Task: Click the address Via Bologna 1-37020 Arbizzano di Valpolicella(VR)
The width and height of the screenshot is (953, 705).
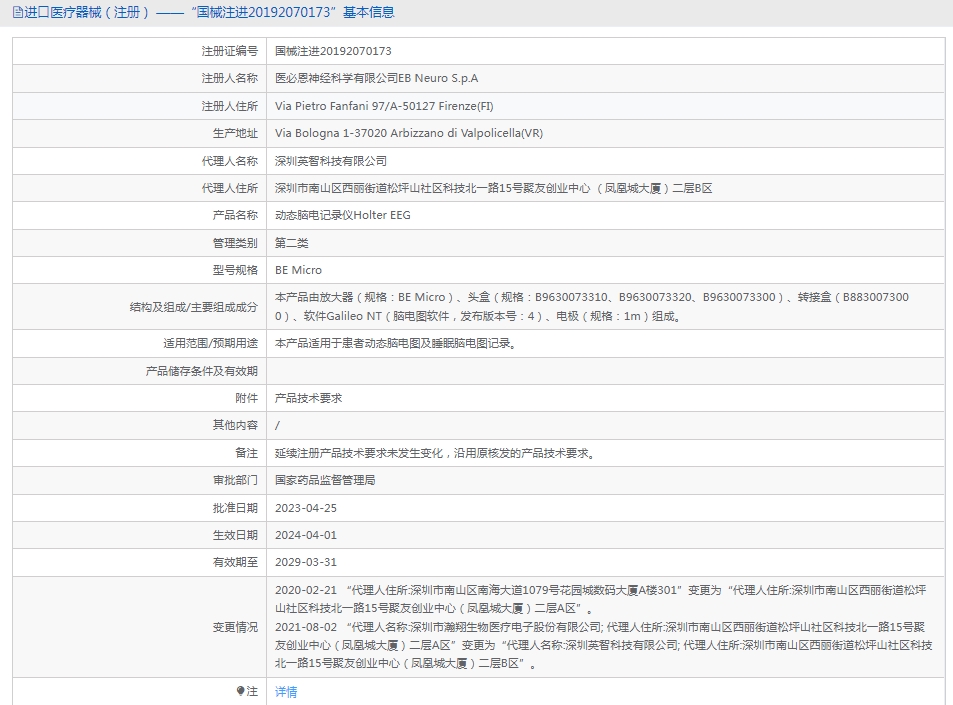Action: tap(408, 133)
